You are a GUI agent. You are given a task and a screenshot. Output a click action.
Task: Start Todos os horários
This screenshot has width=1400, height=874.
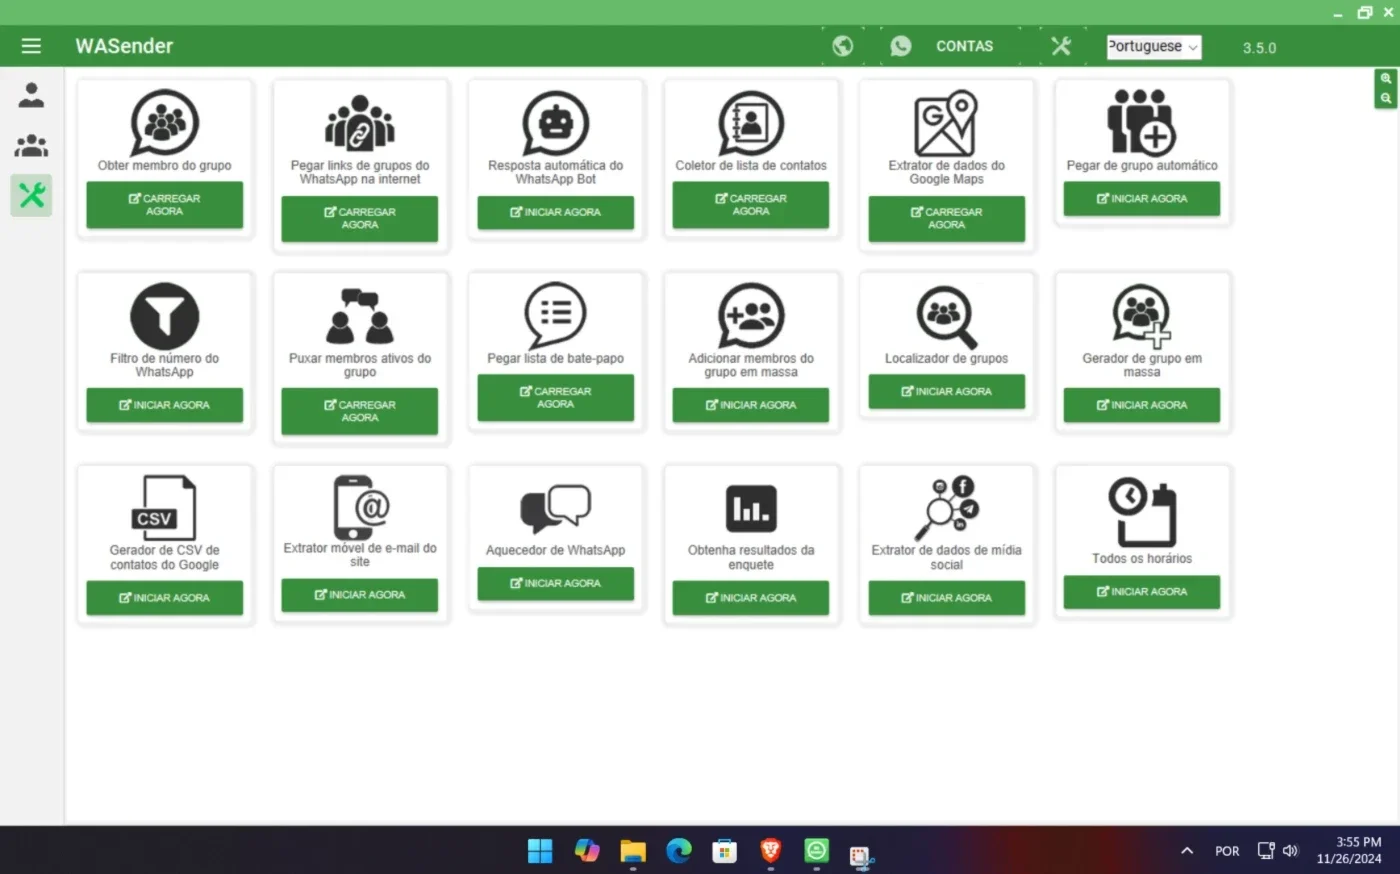coord(1142,591)
